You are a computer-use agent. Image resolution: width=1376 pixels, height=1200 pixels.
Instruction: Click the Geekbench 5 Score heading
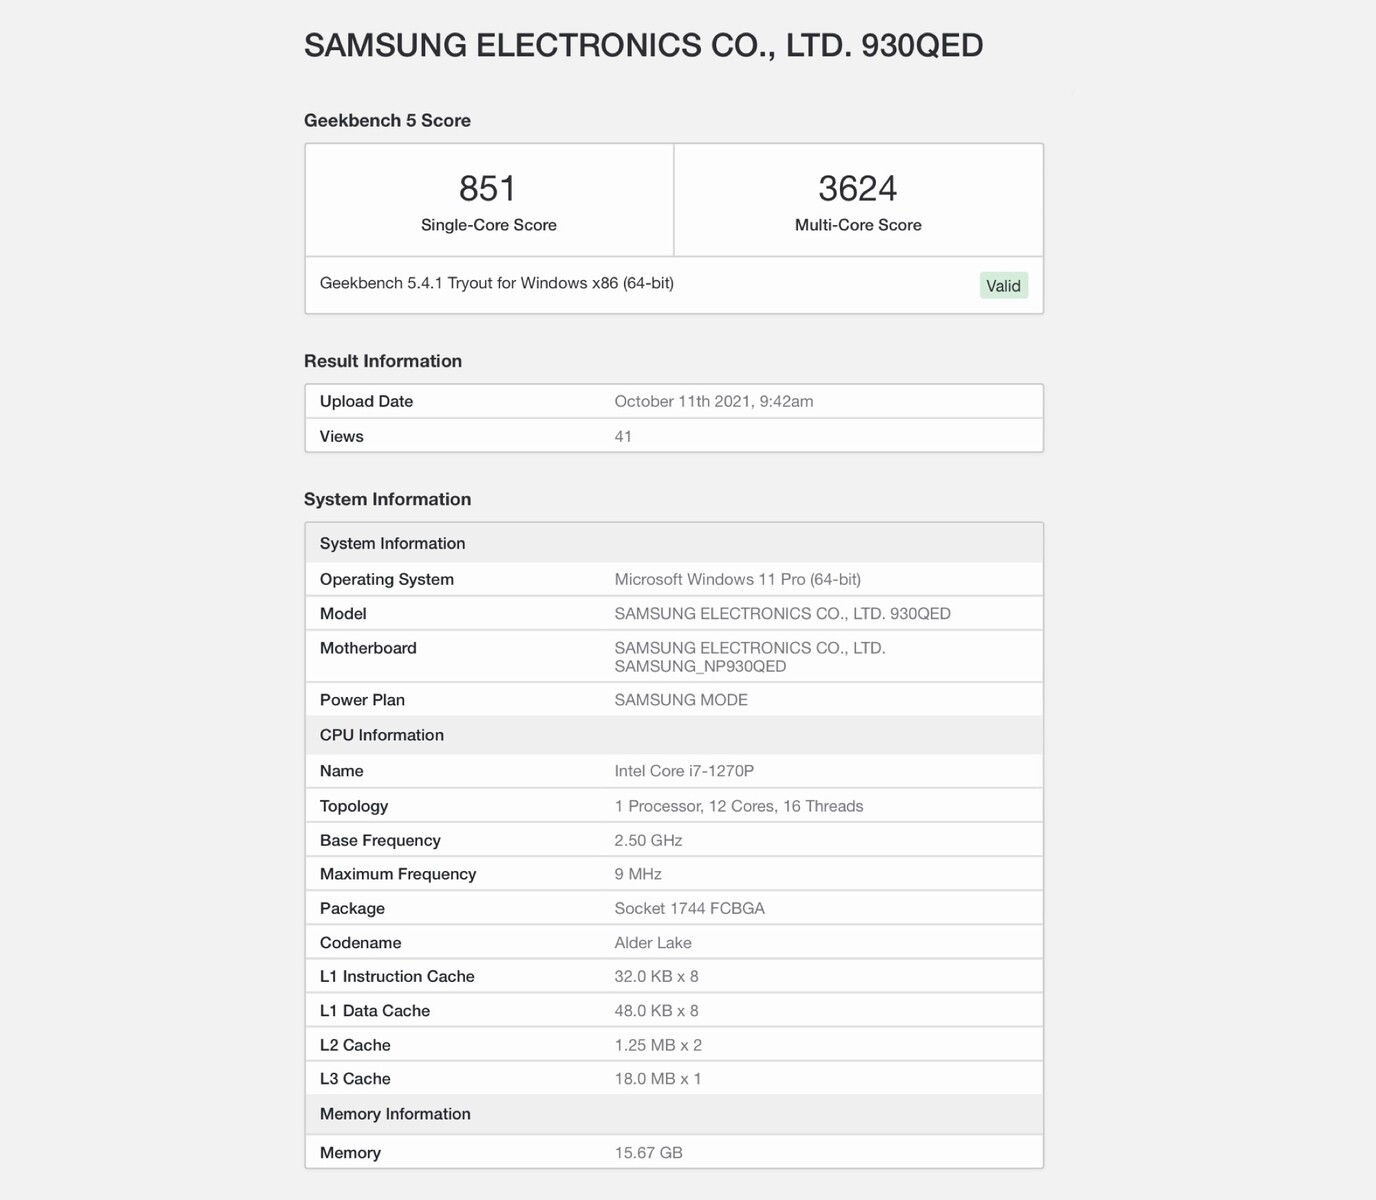click(x=387, y=121)
